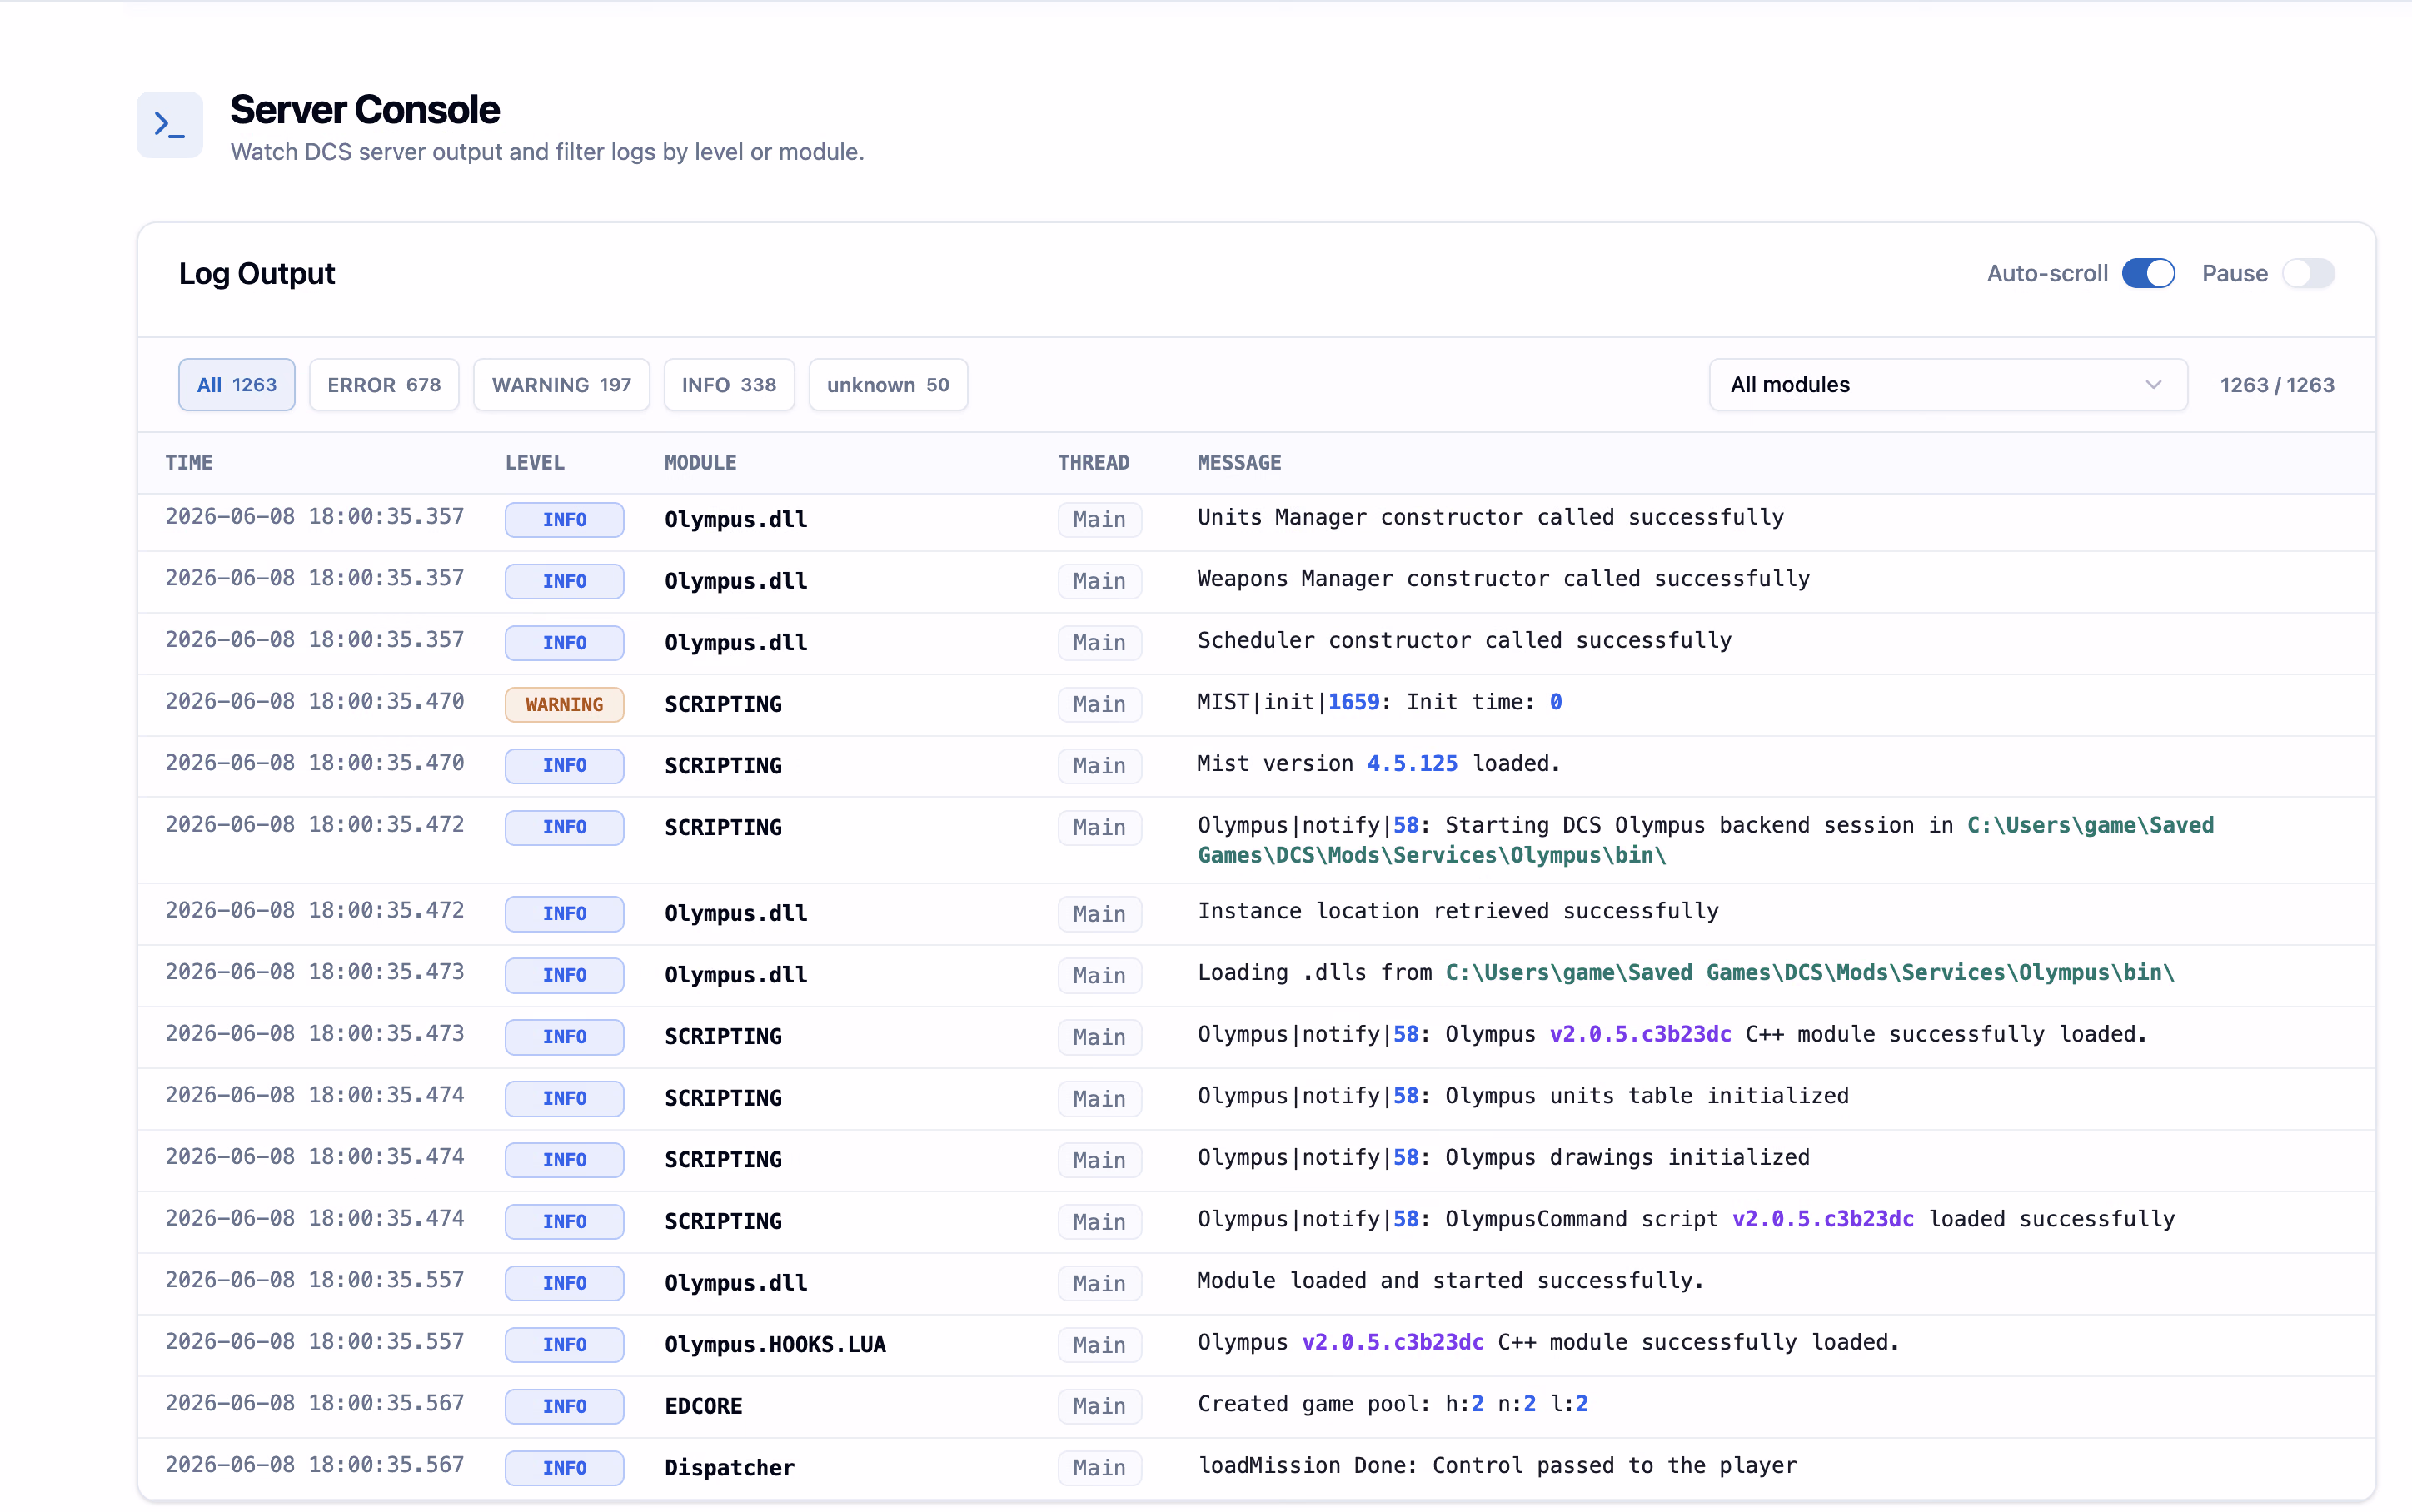Click the Server Console terminal icon
Screen dimensions: 2412x1512
tap(170, 125)
